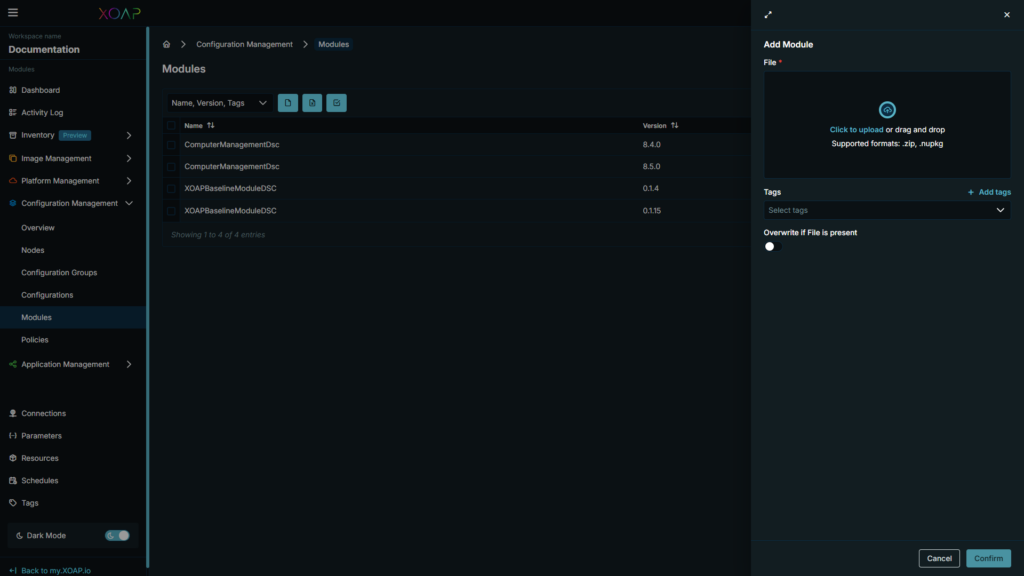
Task: Toggle the select-all checkbox in table header
Action: (x=171, y=125)
